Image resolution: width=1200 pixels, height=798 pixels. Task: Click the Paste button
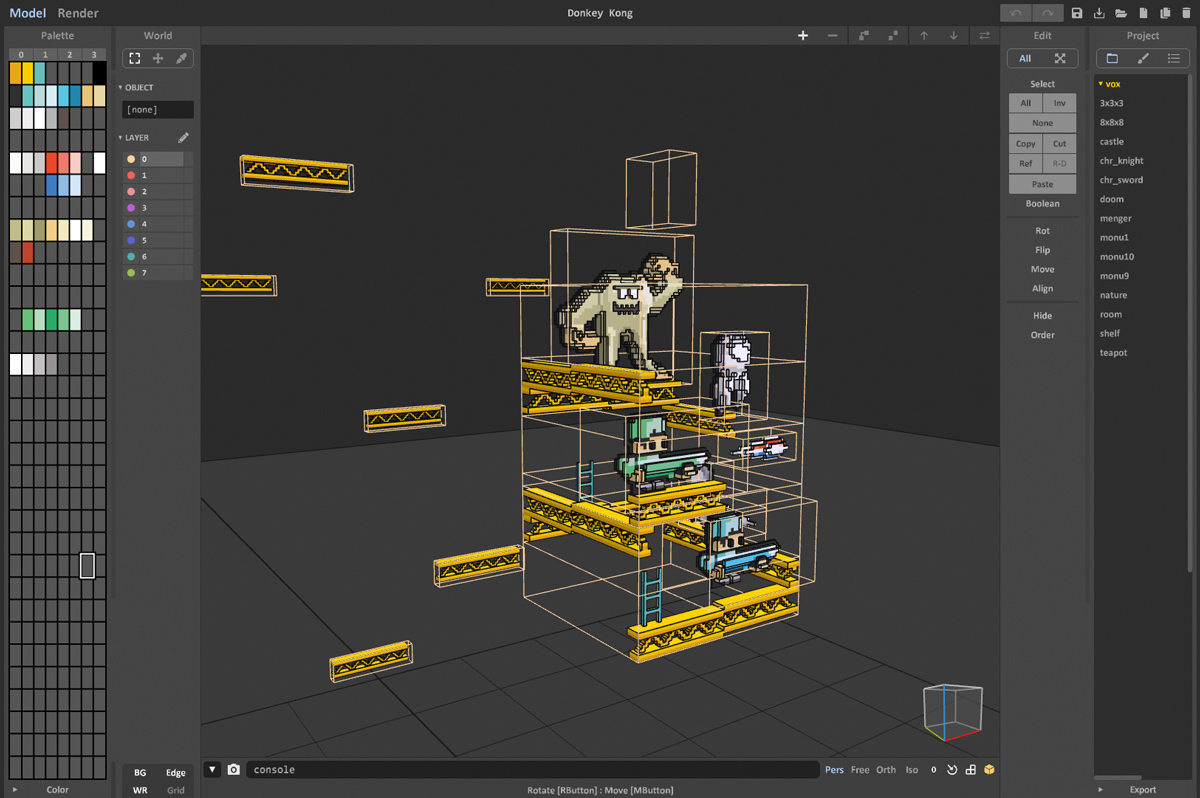pos(1042,184)
